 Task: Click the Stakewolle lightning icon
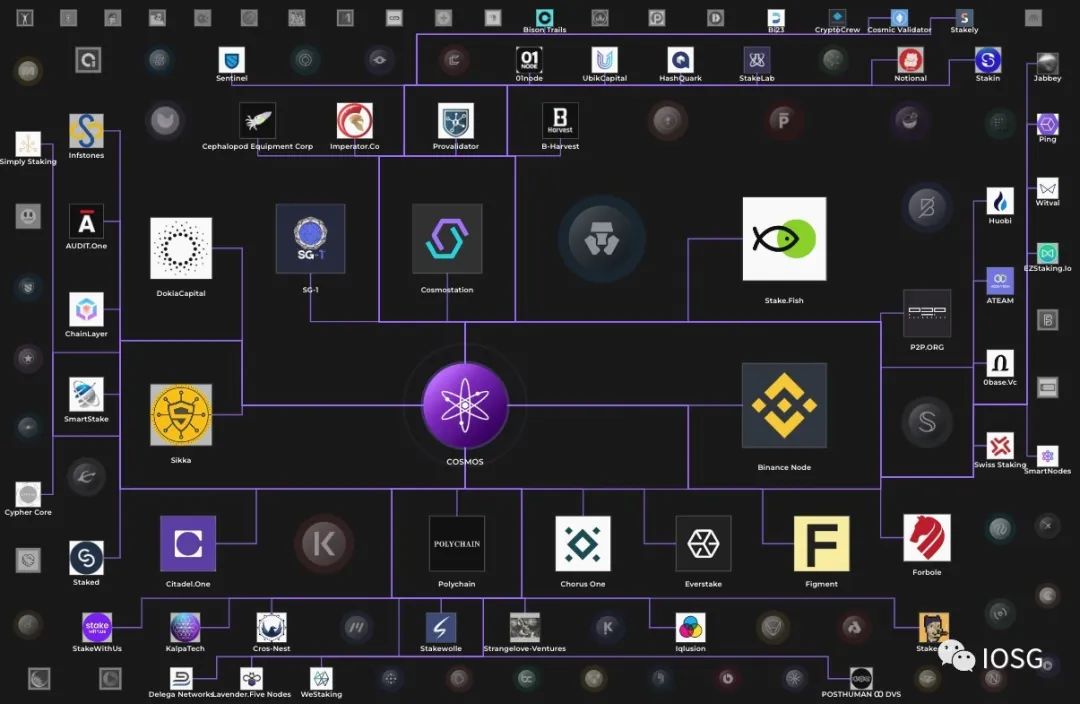click(x=441, y=628)
